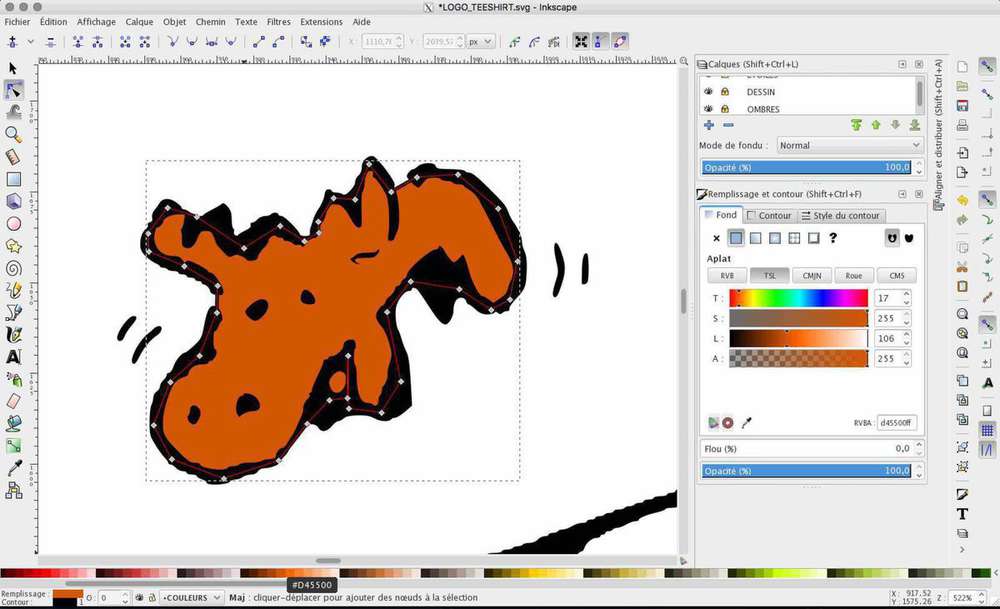Select the arrow Selector tool
This screenshot has height=609, width=1000.
pos(13,69)
